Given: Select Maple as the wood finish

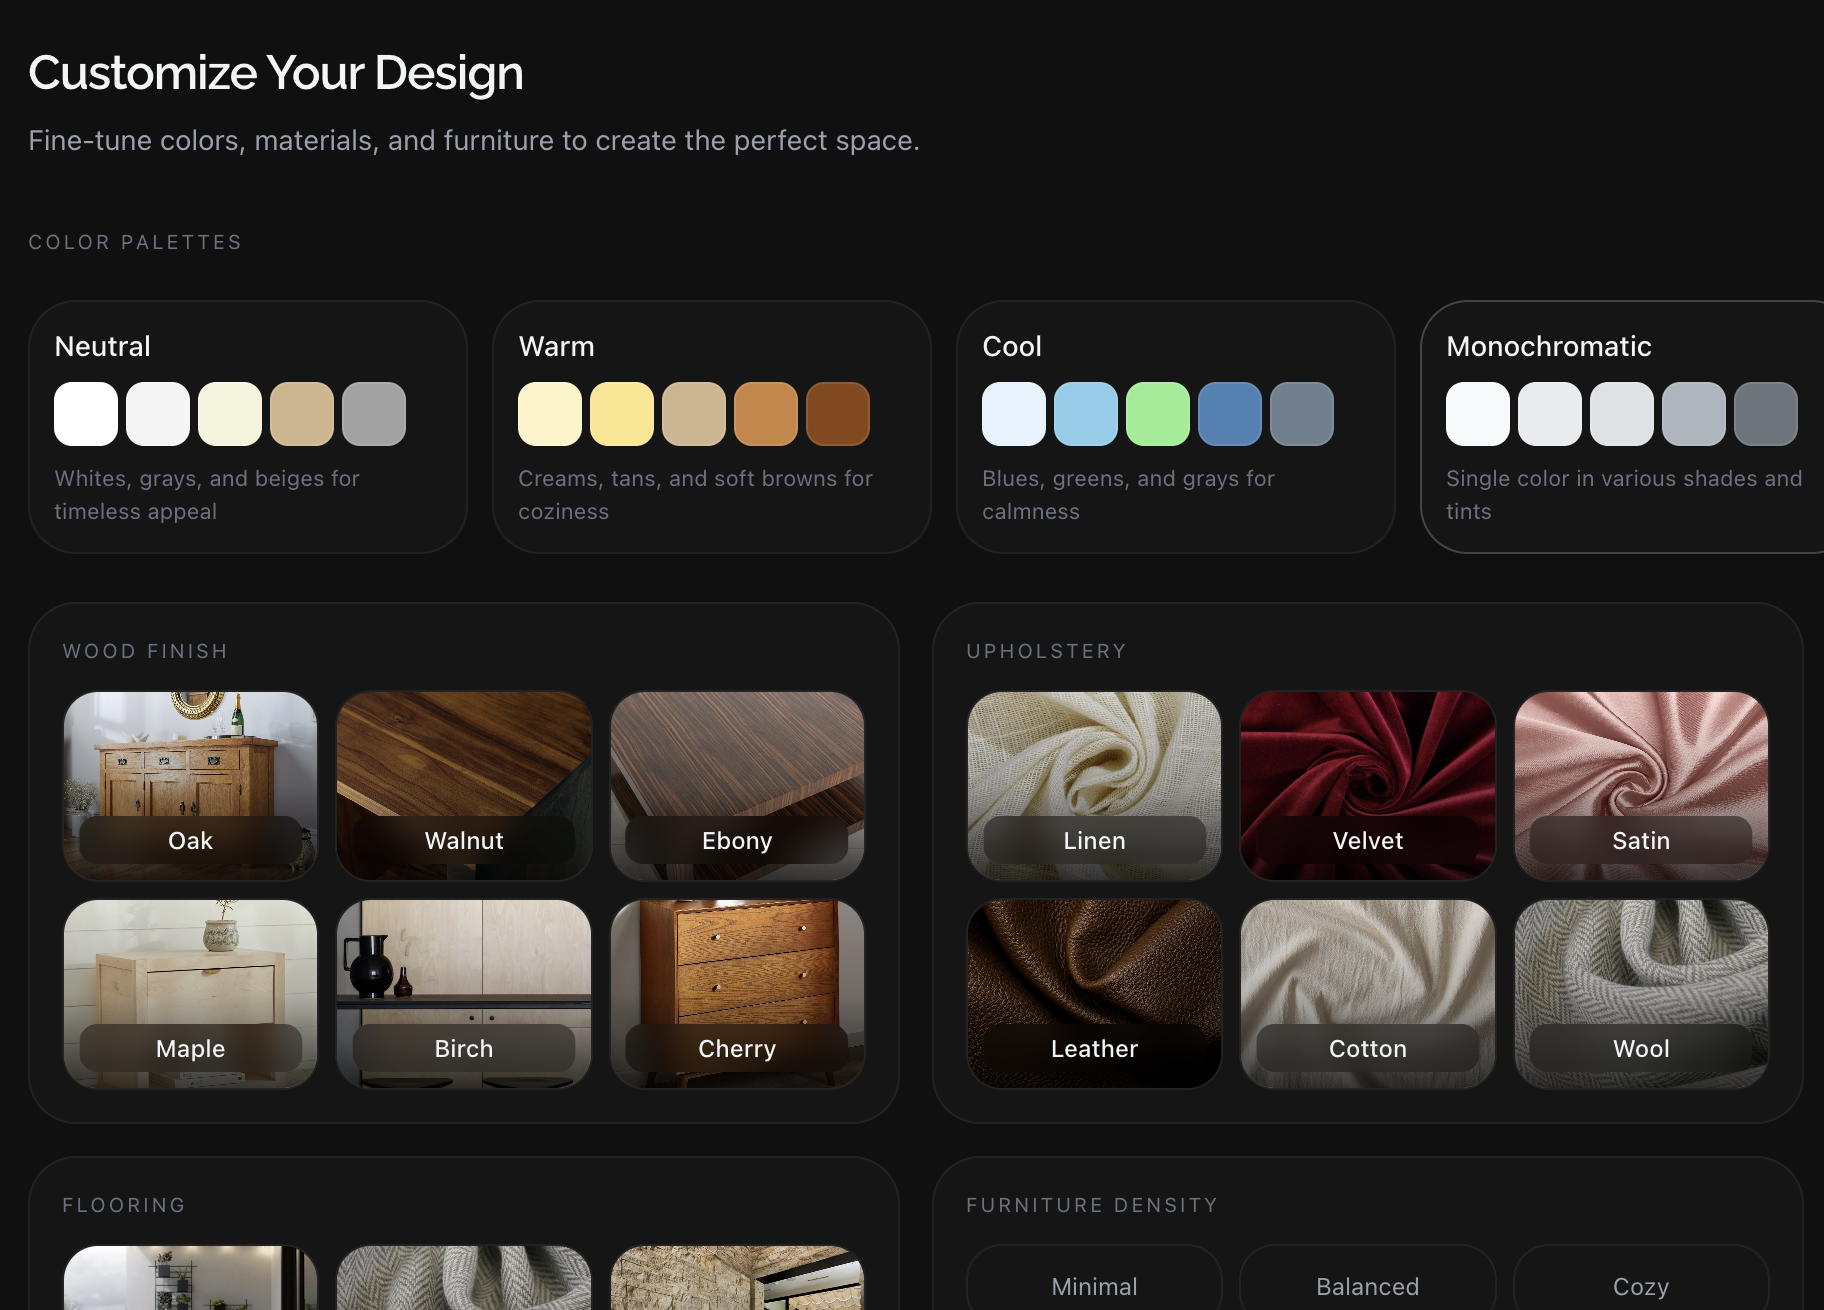Looking at the screenshot, I should 190,993.
